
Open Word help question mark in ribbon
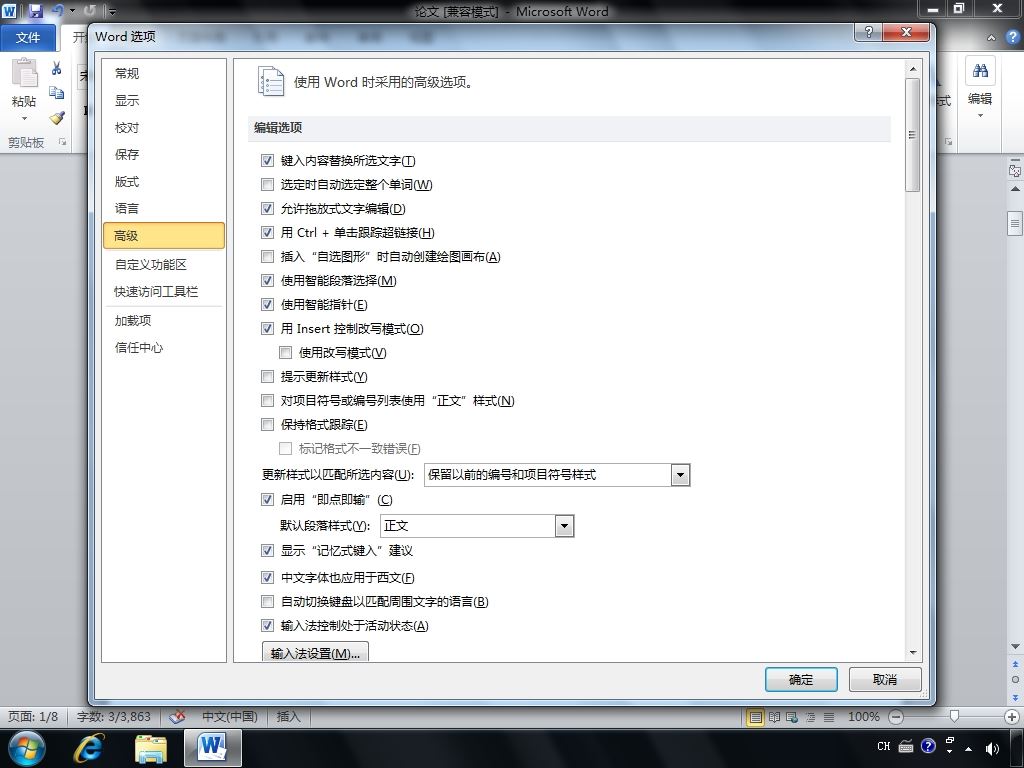pyautogui.click(x=1012, y=37)
